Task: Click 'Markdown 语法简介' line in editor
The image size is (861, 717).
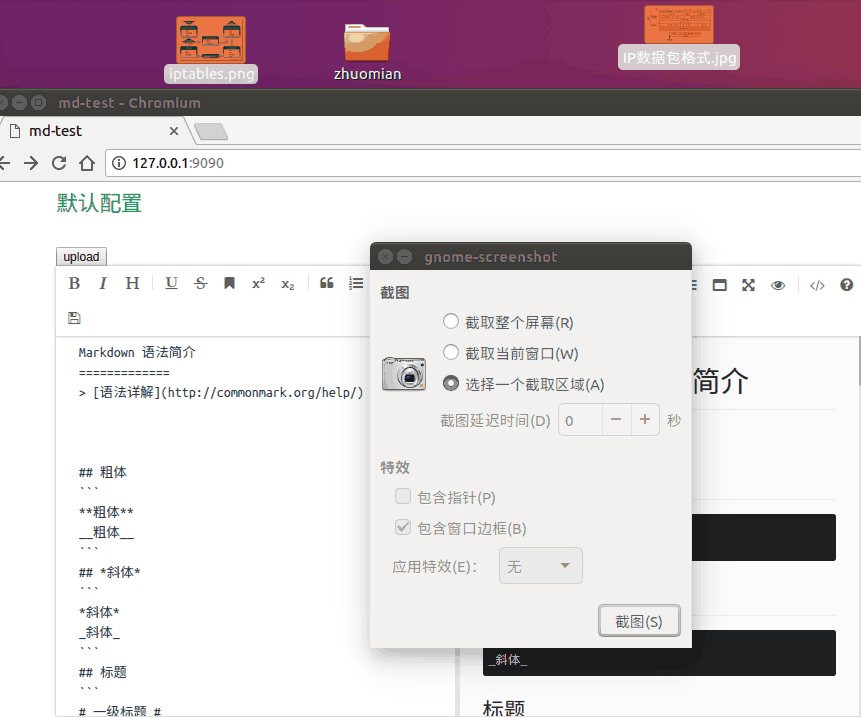Action: (137, 352)
